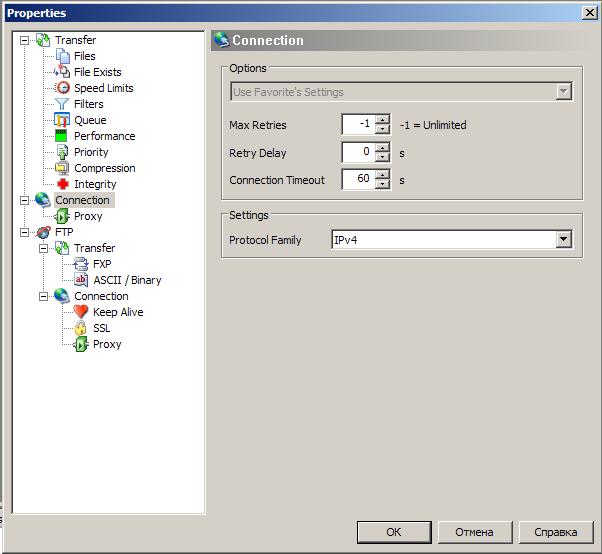
Task: Increase Max Retries with the up arrow
Action: pos(382,120)
